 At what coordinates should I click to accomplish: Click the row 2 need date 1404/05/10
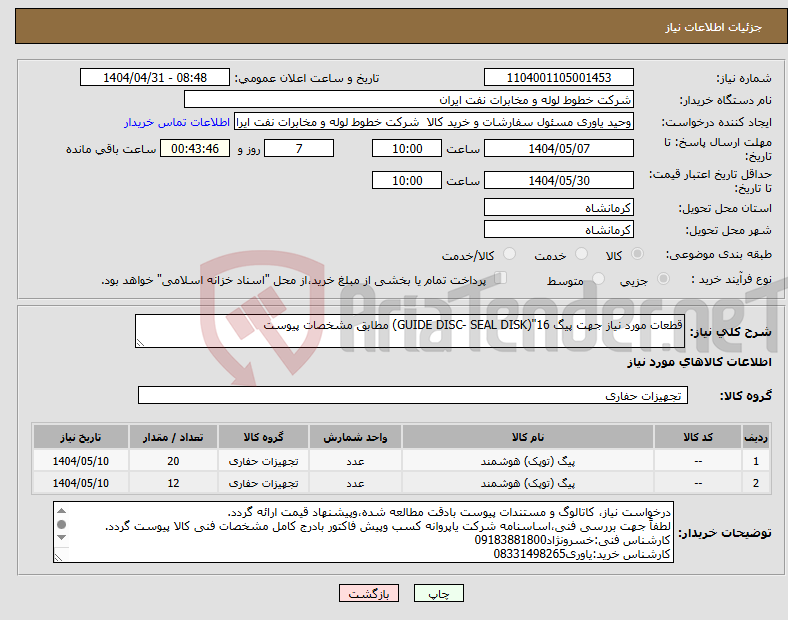click(x=80, y=483)
